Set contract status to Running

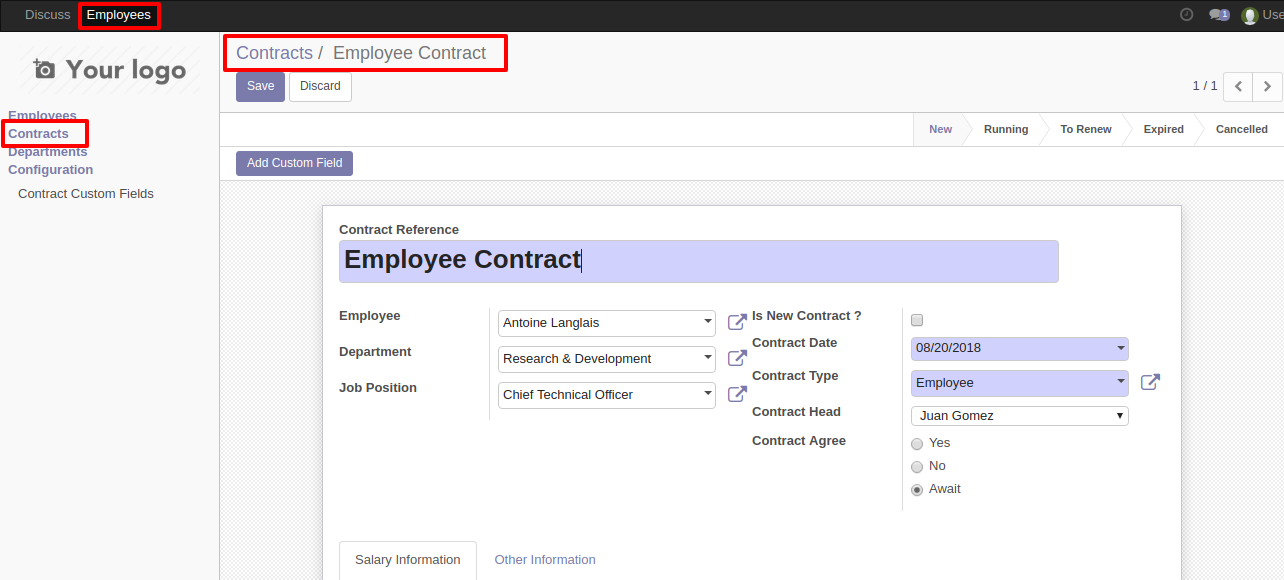[1005, 129]
